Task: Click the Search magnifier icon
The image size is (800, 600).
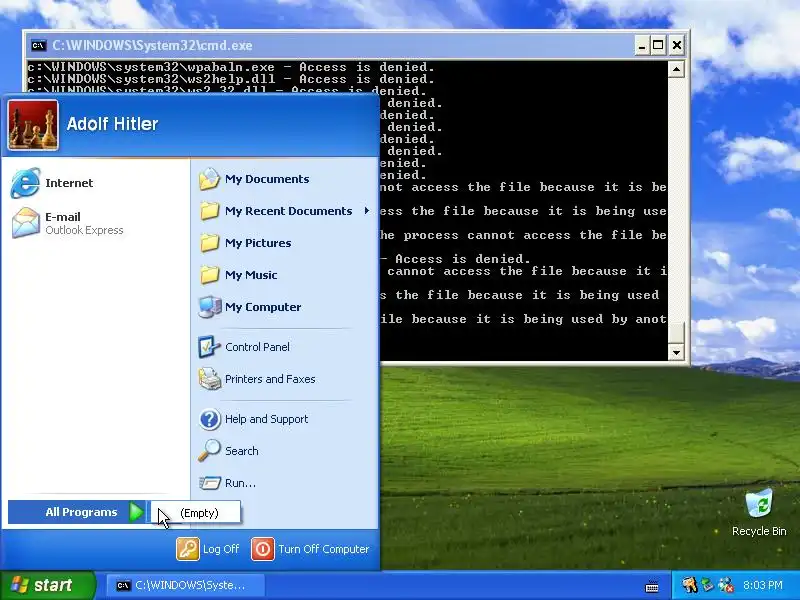Action: [209, 451]
